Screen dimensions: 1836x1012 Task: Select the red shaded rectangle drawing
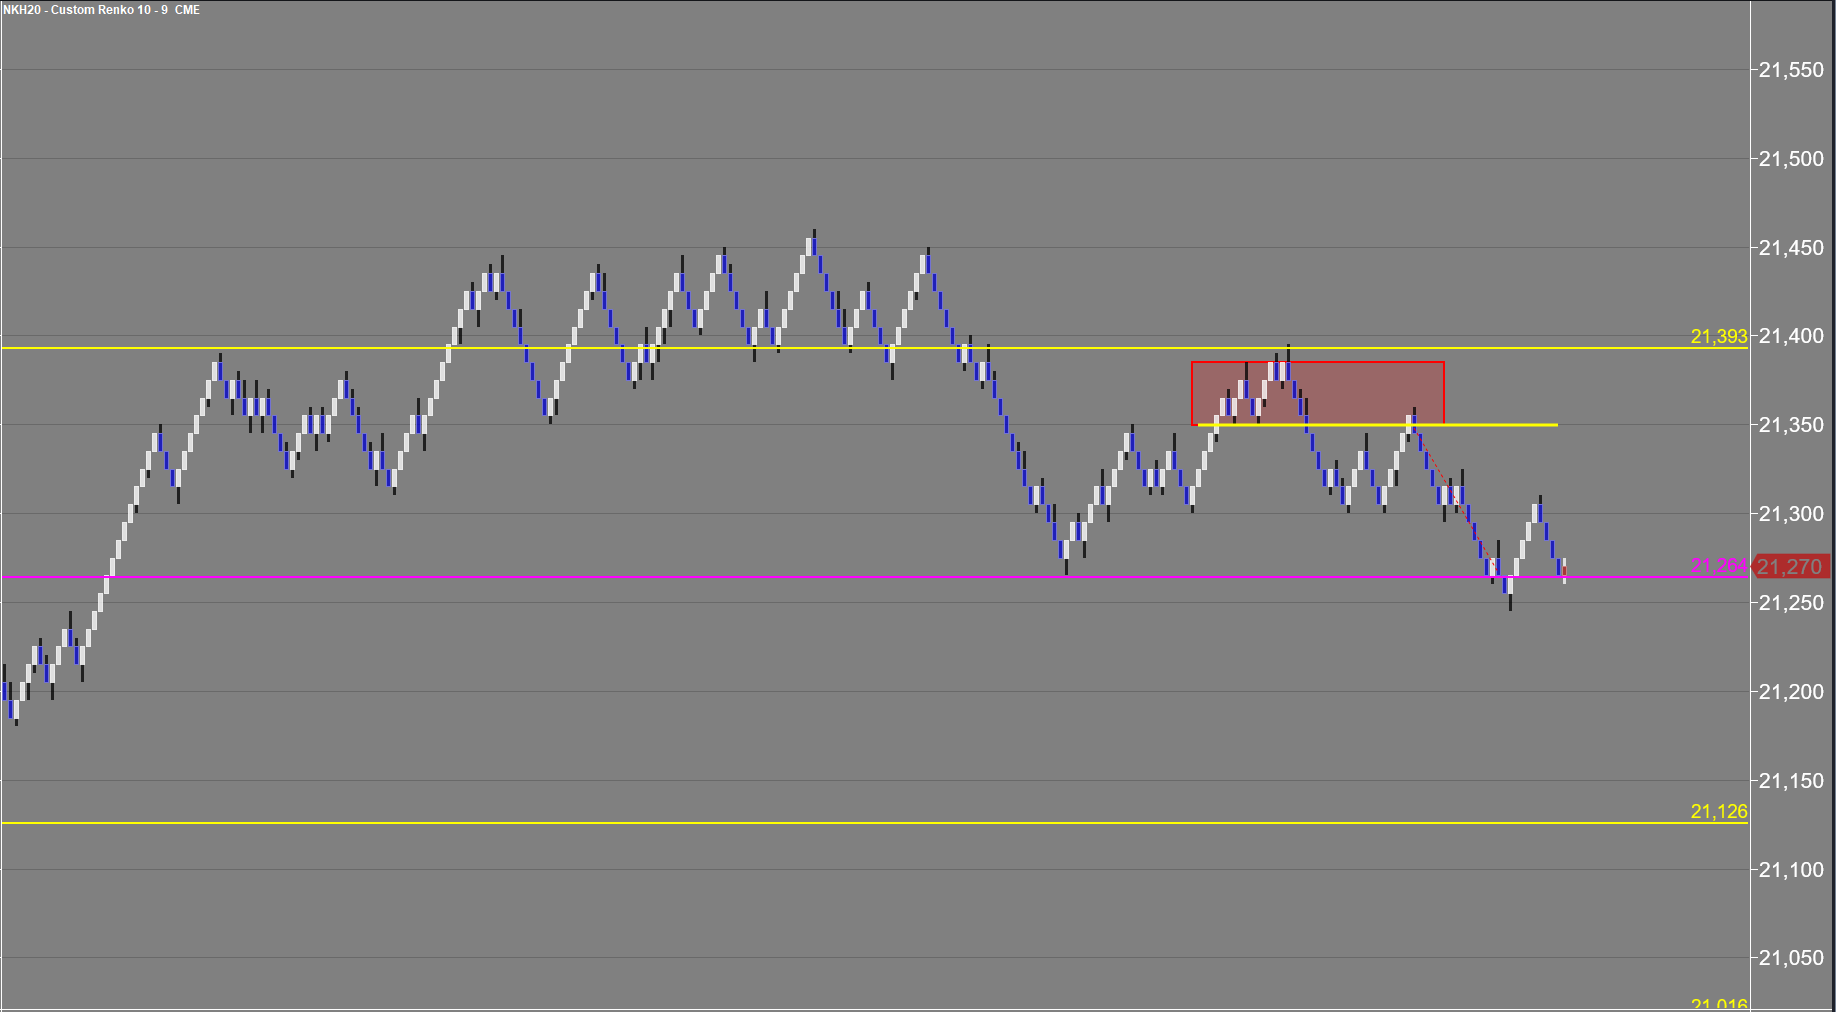tap(1318, 393)
